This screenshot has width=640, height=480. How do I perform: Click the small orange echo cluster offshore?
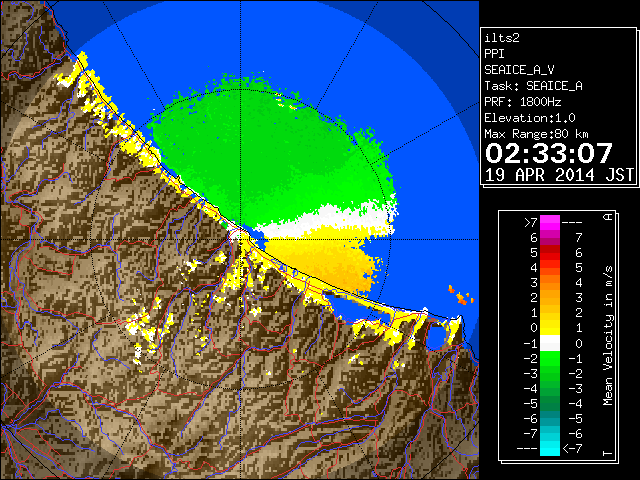coord(461,296)
